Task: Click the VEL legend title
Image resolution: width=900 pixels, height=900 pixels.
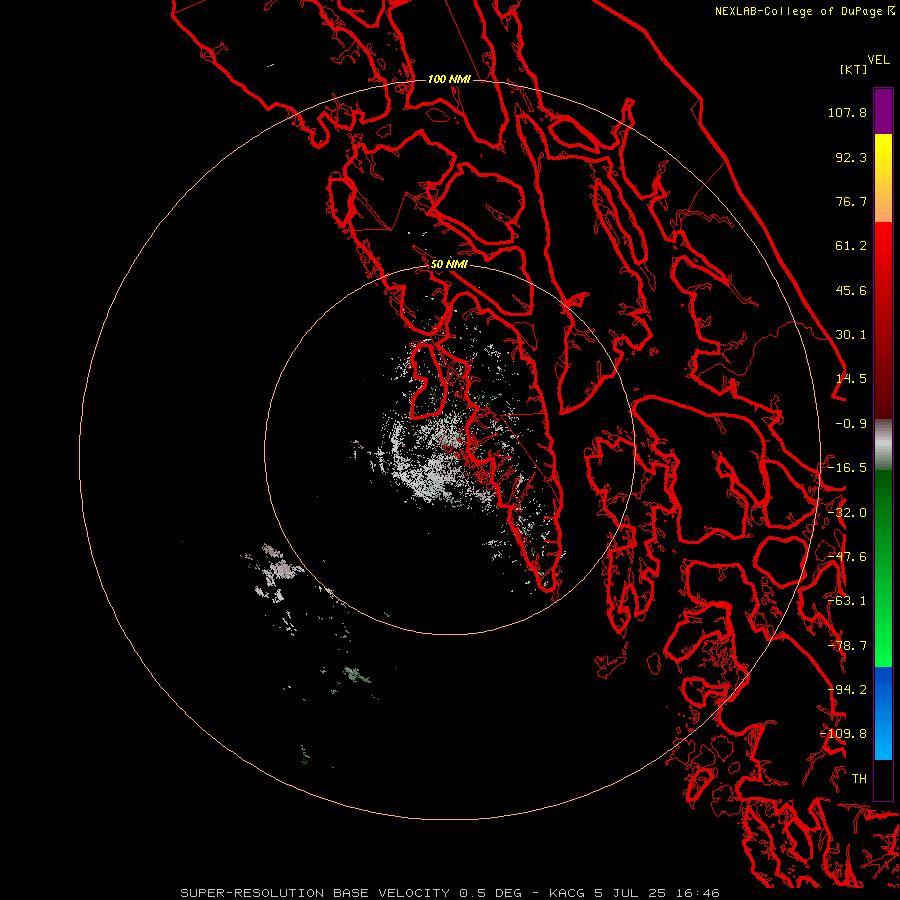Action: coord(878,60)
